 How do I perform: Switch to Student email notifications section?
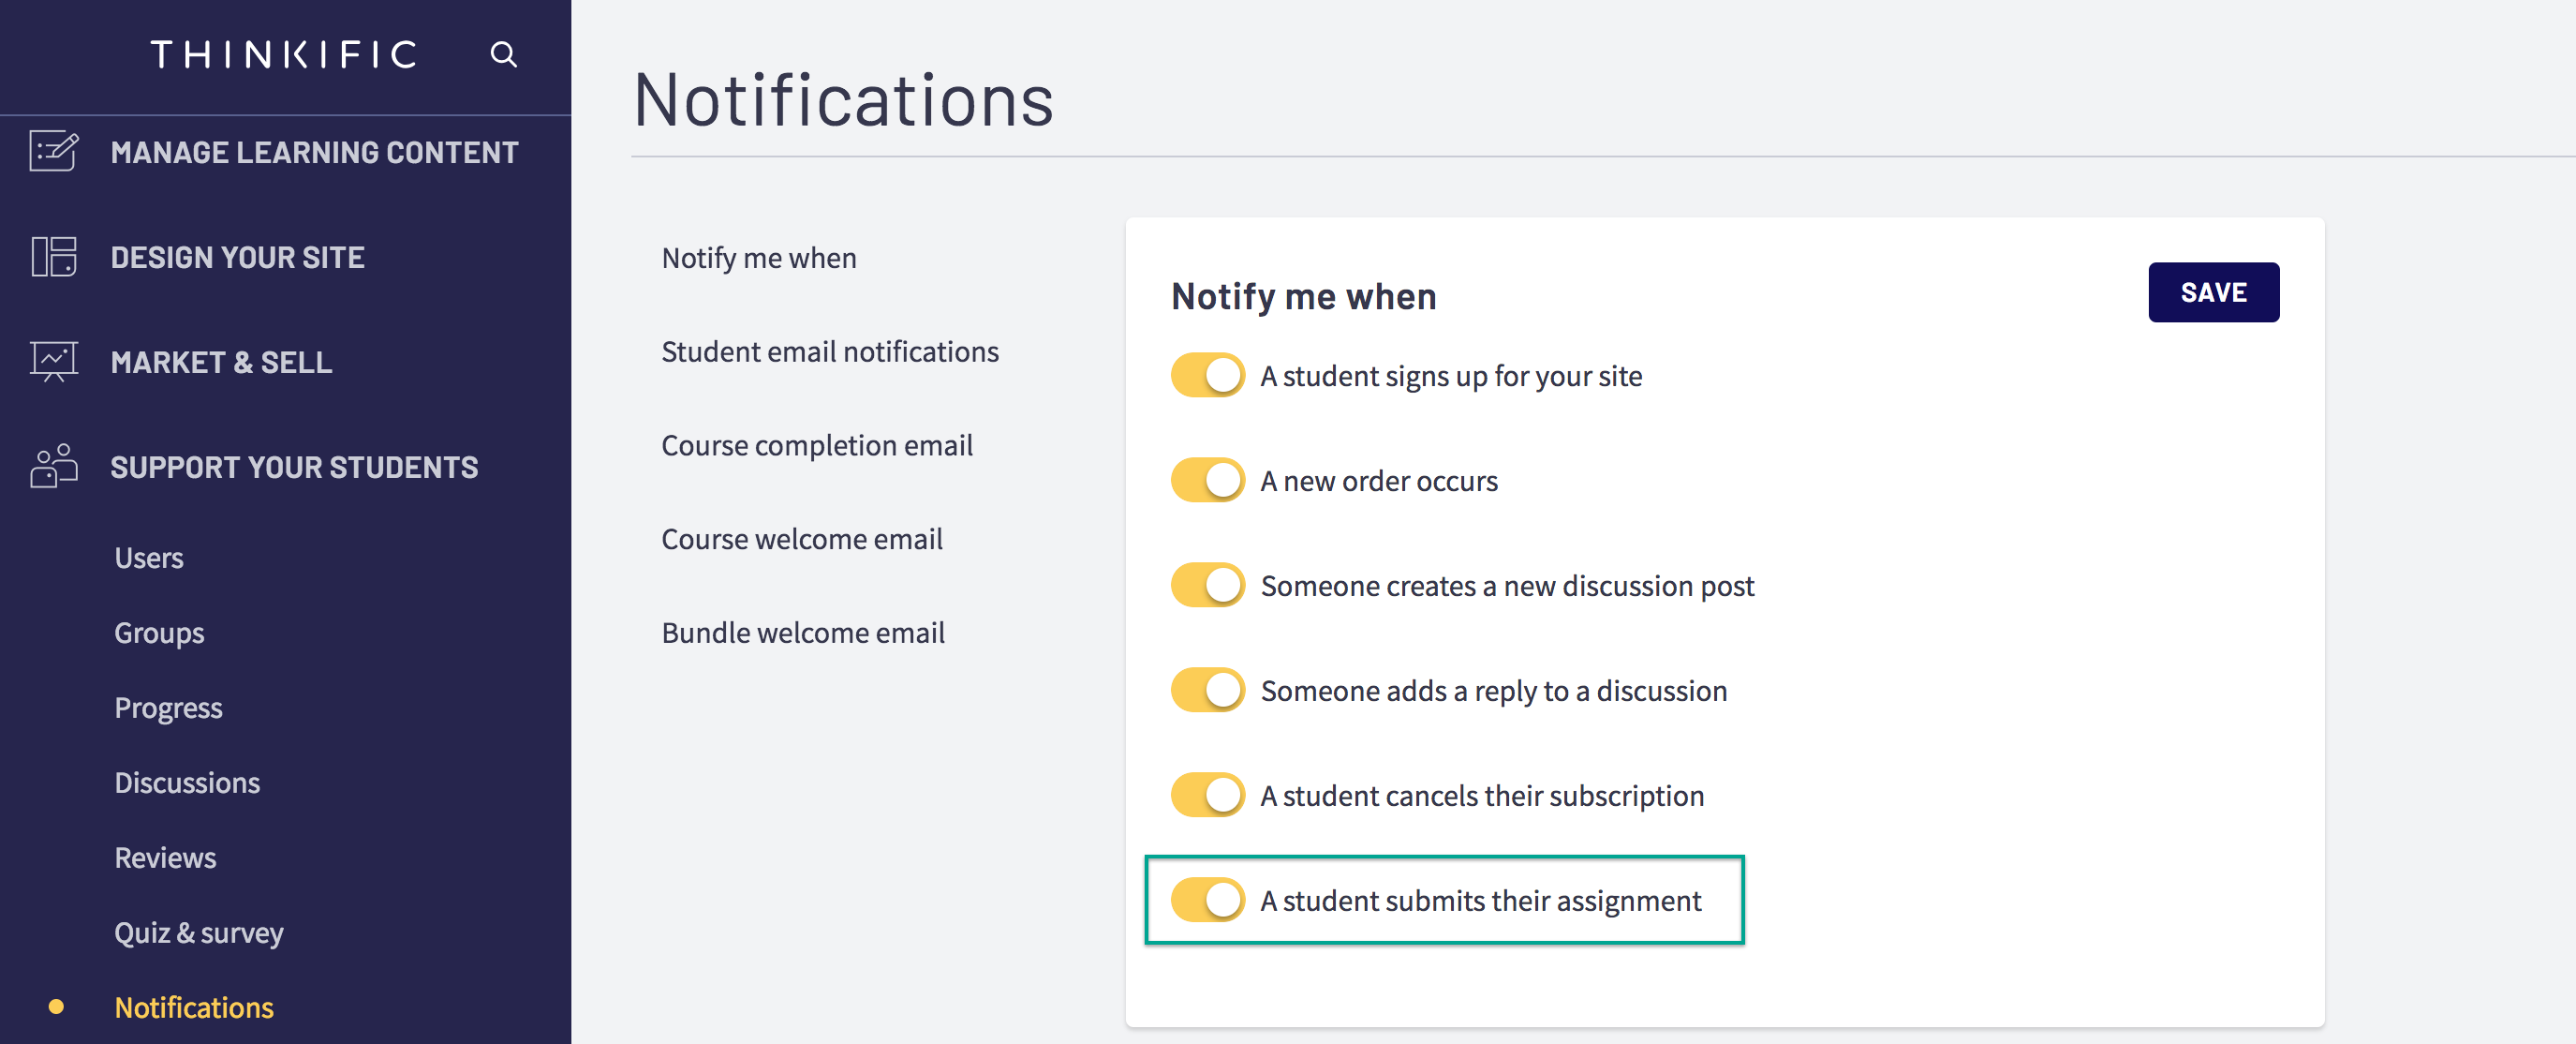click(x=830, y=351)
